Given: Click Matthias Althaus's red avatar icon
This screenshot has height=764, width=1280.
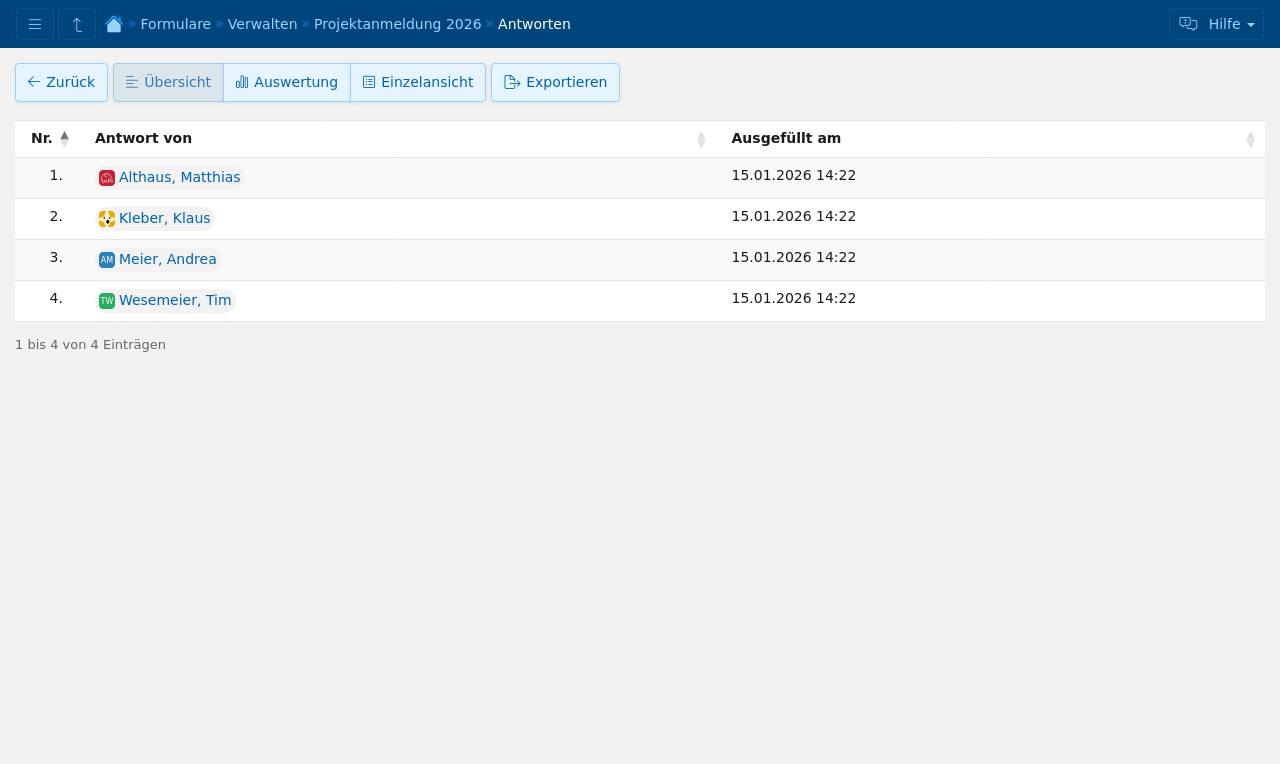Looking at the screenshot, I should click(x=107, y=178).
